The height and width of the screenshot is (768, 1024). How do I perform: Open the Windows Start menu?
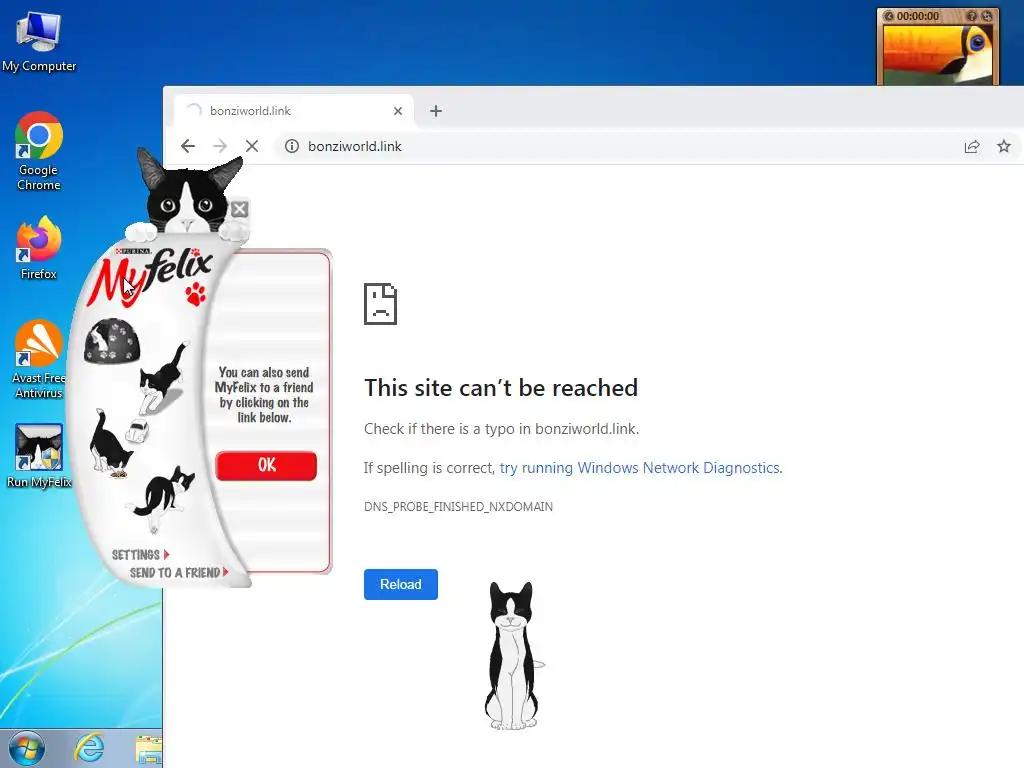click(26, 749)
